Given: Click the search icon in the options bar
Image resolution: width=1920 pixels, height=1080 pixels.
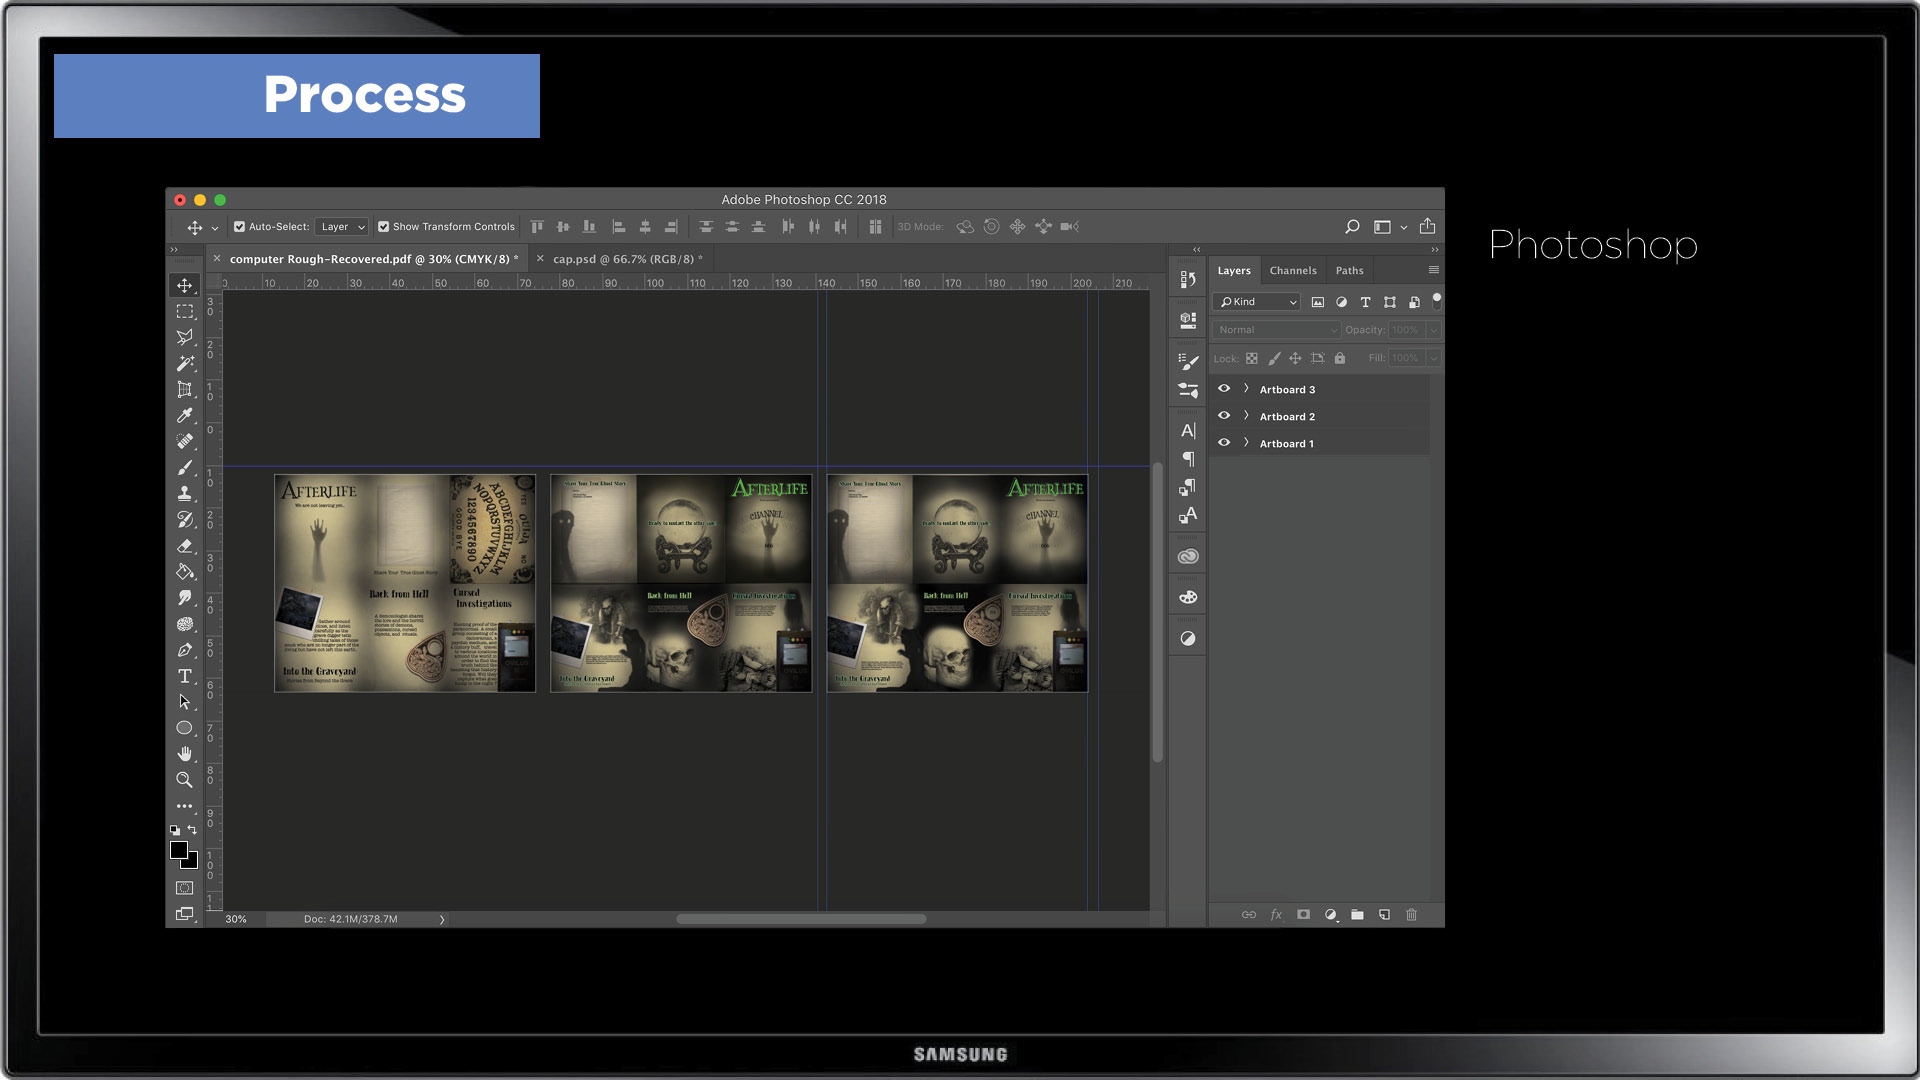Looking at the screenshot, I should pyautogui.click(x=1352, y=227).
